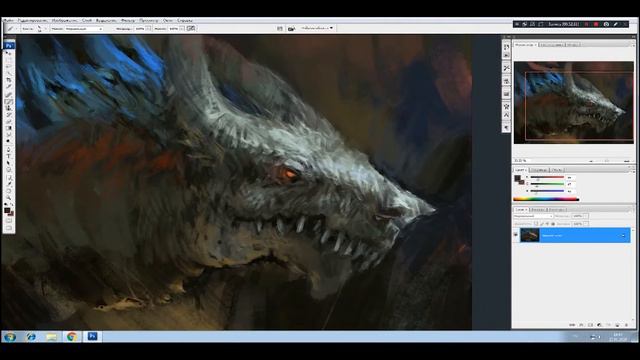Open the Filter menu
Image resolution: width=640 pixels, height=360 pixels.
[x=127, y=20]
